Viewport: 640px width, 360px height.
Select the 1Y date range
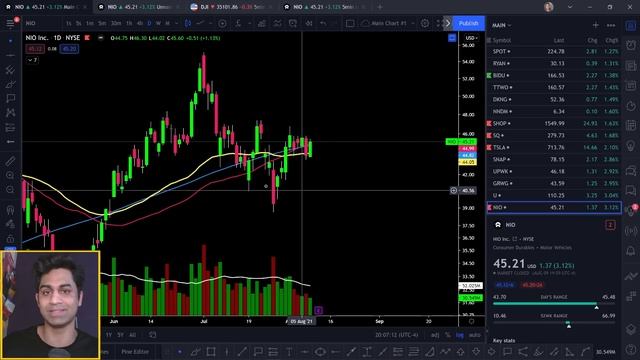109,335
